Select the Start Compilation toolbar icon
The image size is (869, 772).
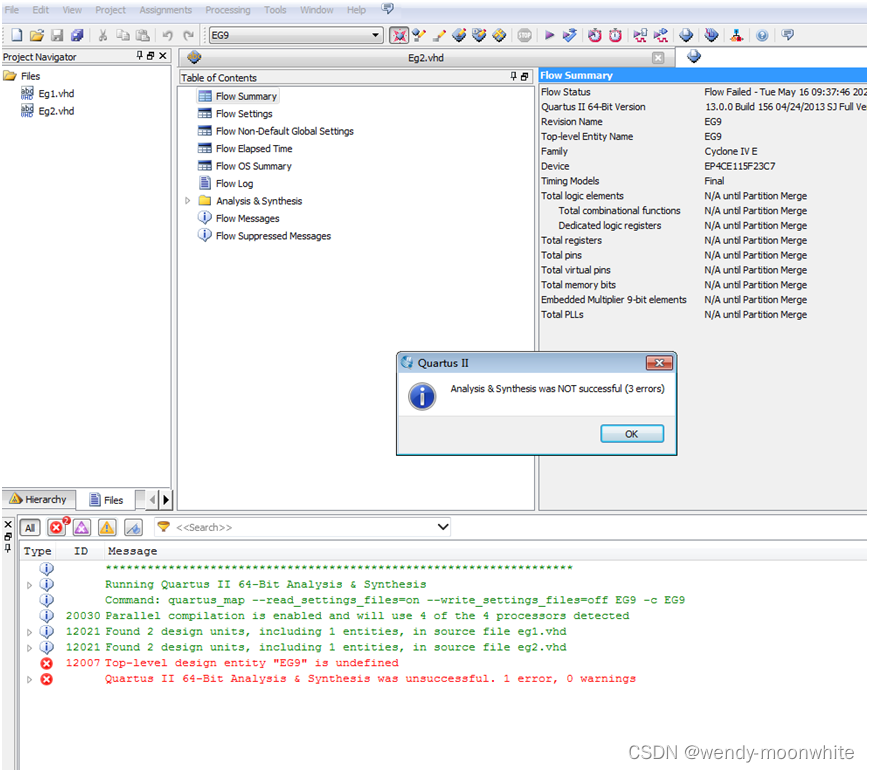click(x=549, y=35)
